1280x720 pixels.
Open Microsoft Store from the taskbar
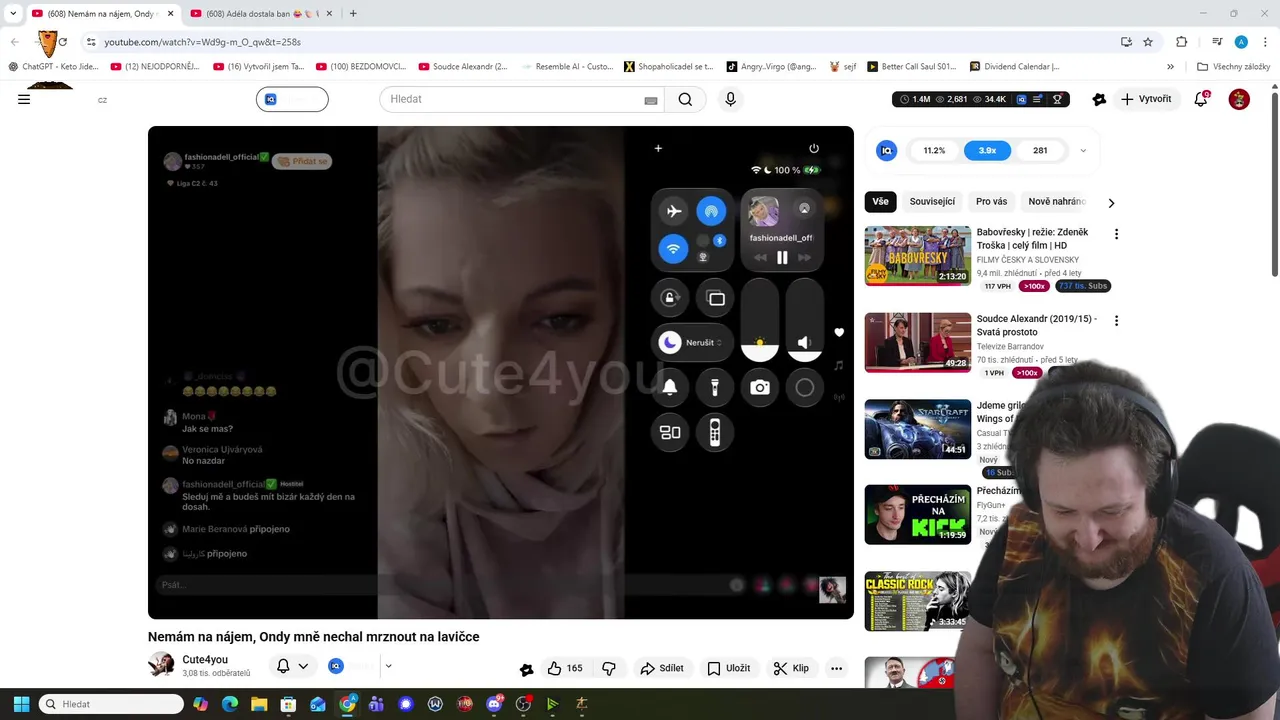[x=288, y=704]
